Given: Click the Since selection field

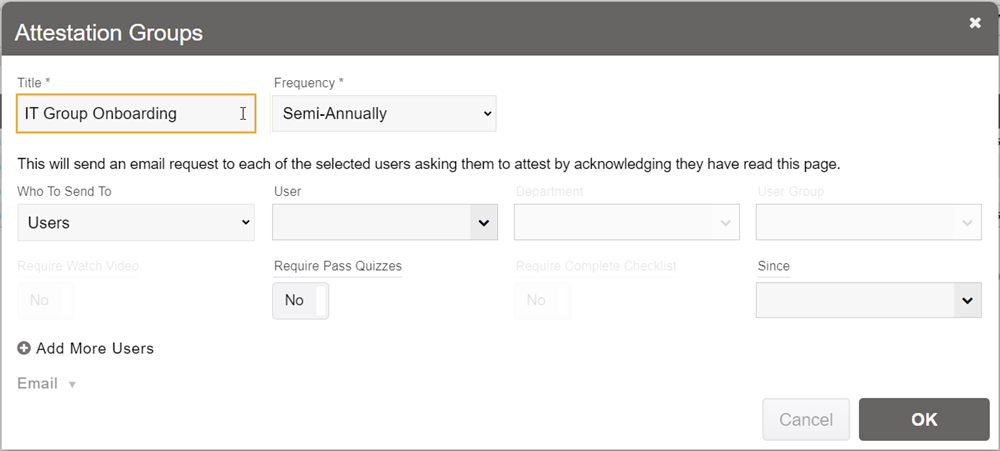Looking at the screenshot, I should [x=854, y=300].
